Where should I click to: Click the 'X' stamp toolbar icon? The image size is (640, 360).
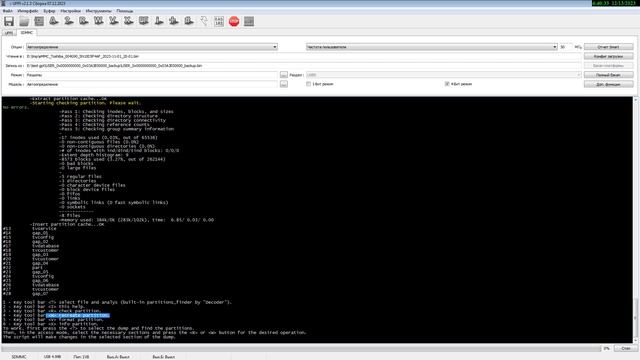[129, 21]
